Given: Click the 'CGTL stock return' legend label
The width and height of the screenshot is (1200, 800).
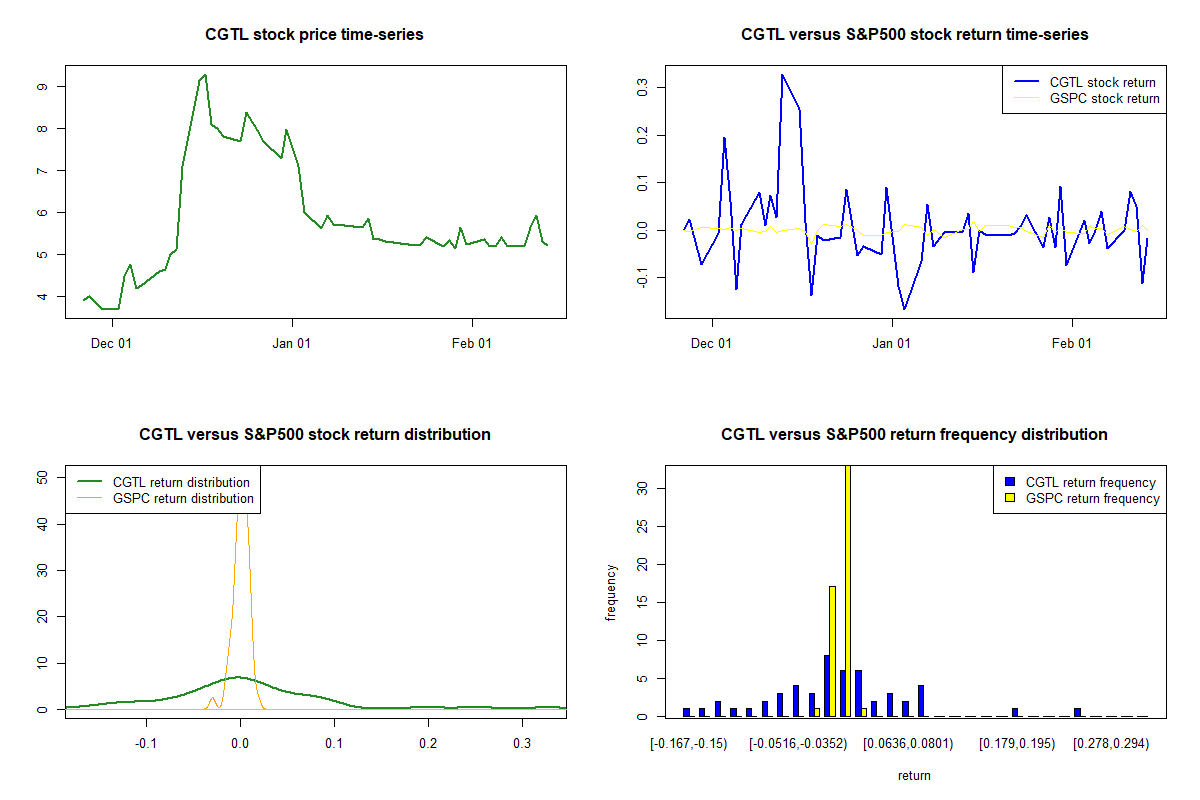Looking at the screenshot, I should 1102,82.
